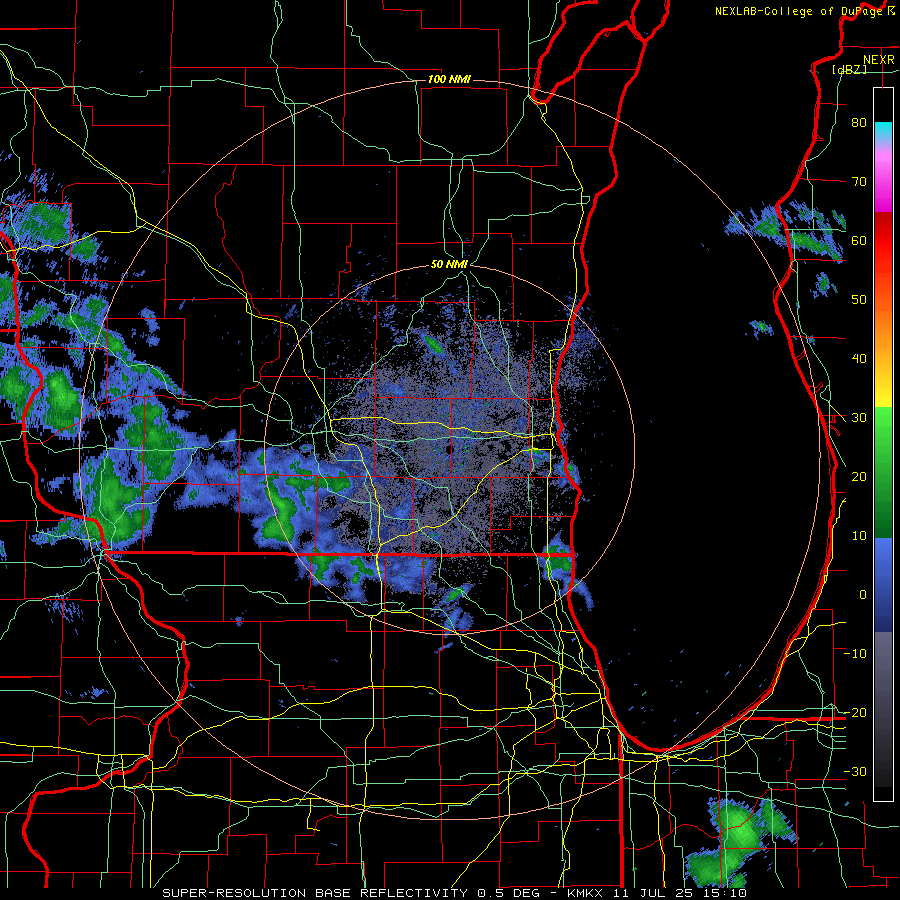The height and width of the screenshot is (900, 900).
Task: Click the KMKX station identifier in caption
Action: coord(587,893)
